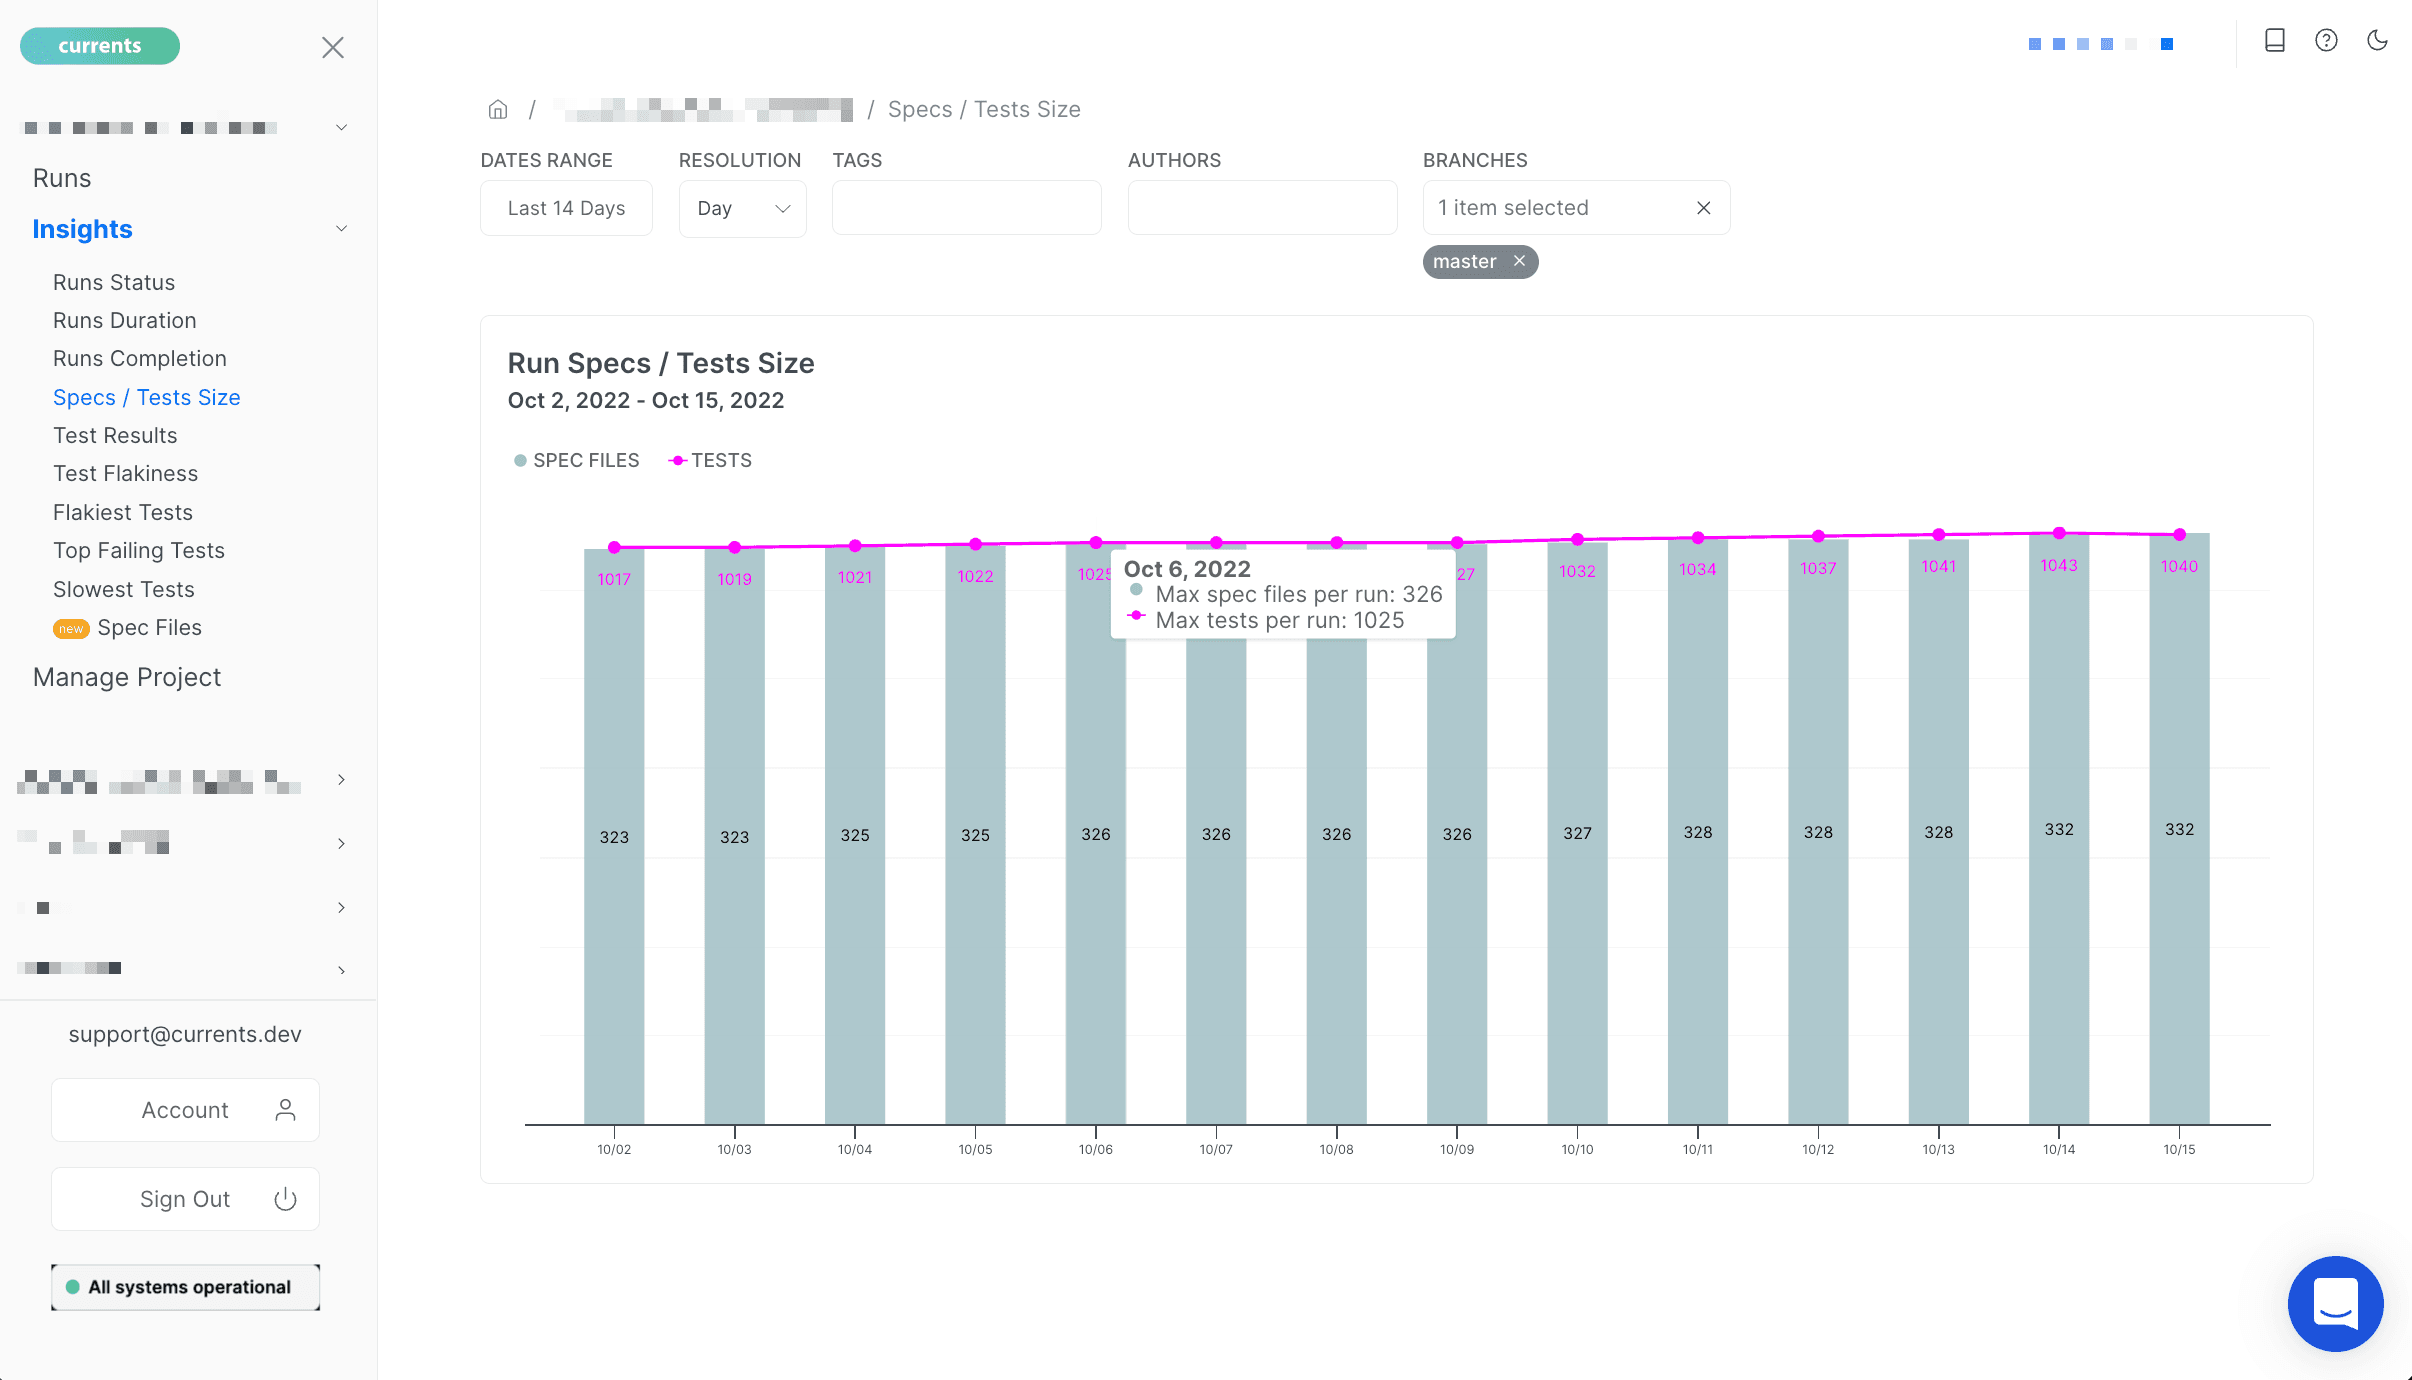Click the help question mark icon
This screenshot has height=1380, width=2412.
[2326, 40]
